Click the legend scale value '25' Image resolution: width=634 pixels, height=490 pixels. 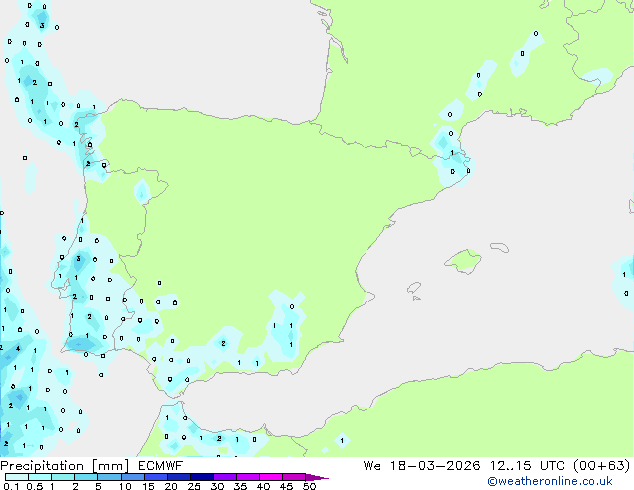tap(194, 486)
